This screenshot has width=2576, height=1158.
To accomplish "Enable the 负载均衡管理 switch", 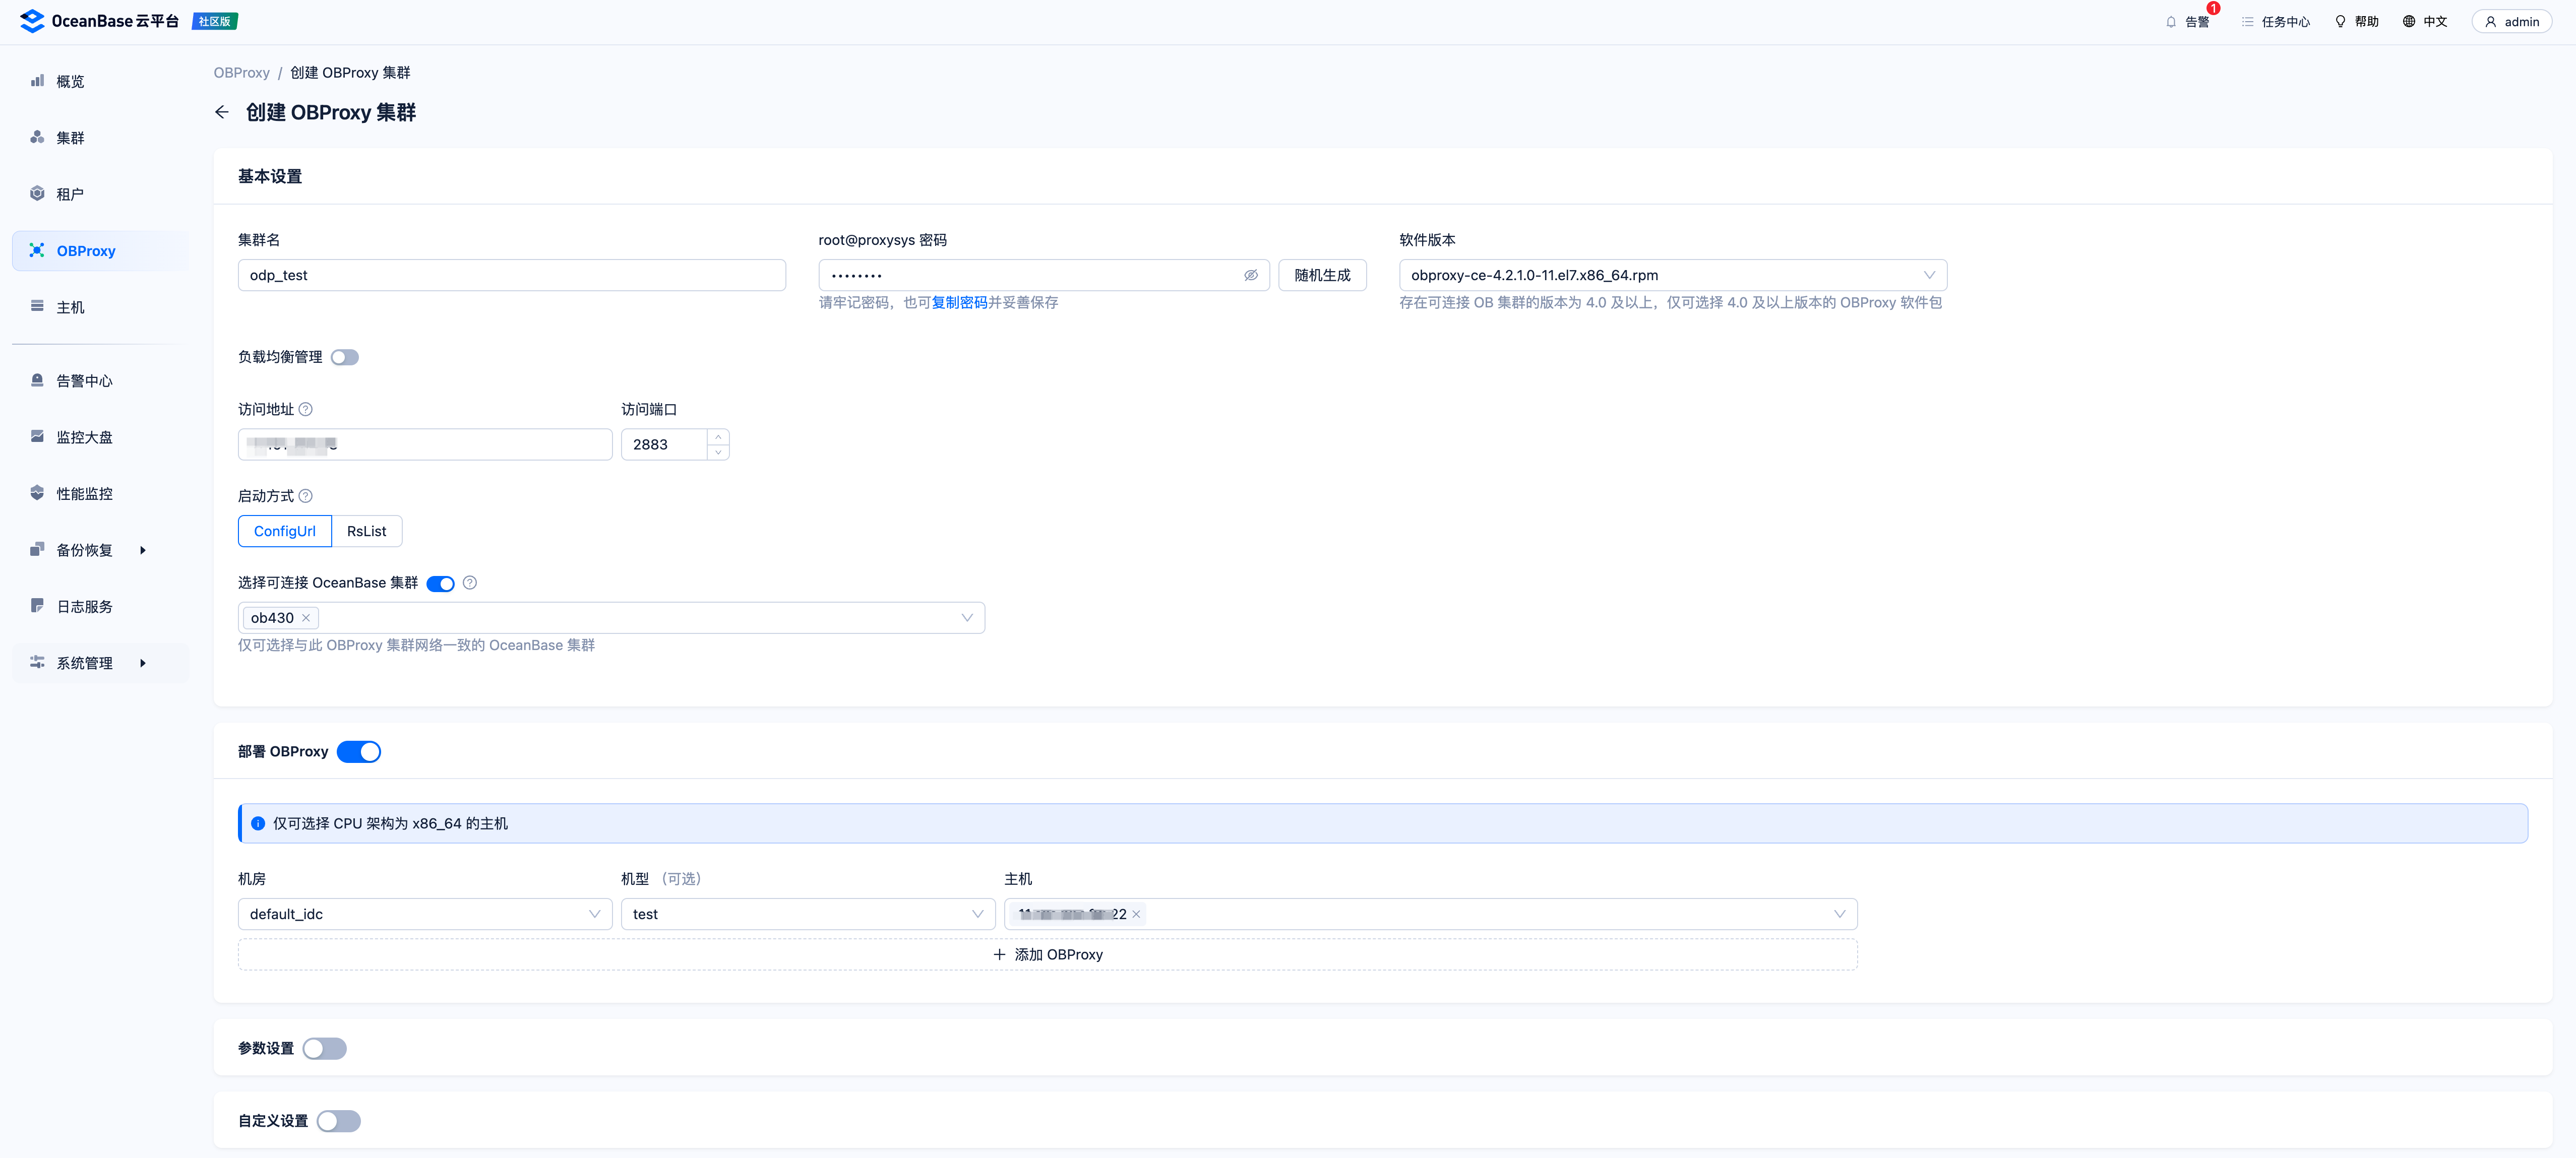I will coord(345,357).
